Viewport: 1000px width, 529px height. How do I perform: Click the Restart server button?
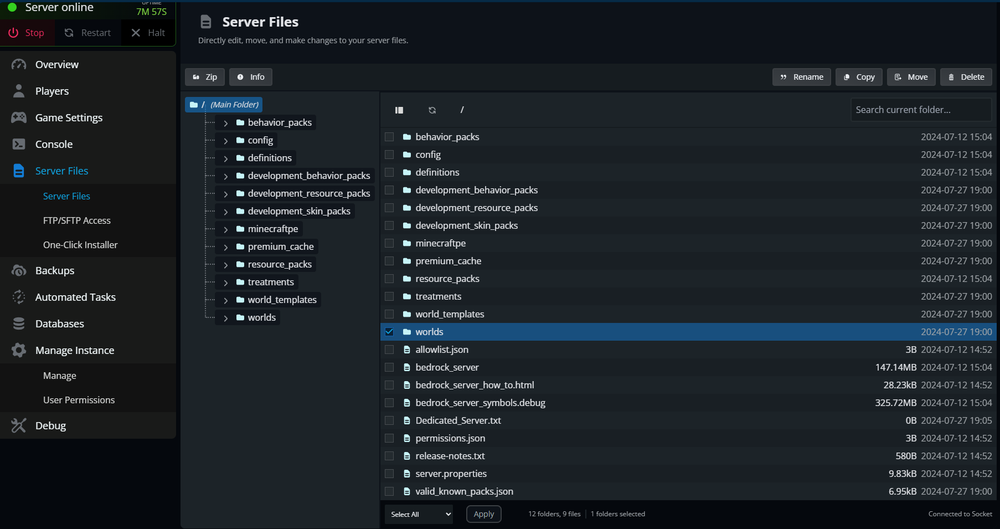(x=88, y=33)
